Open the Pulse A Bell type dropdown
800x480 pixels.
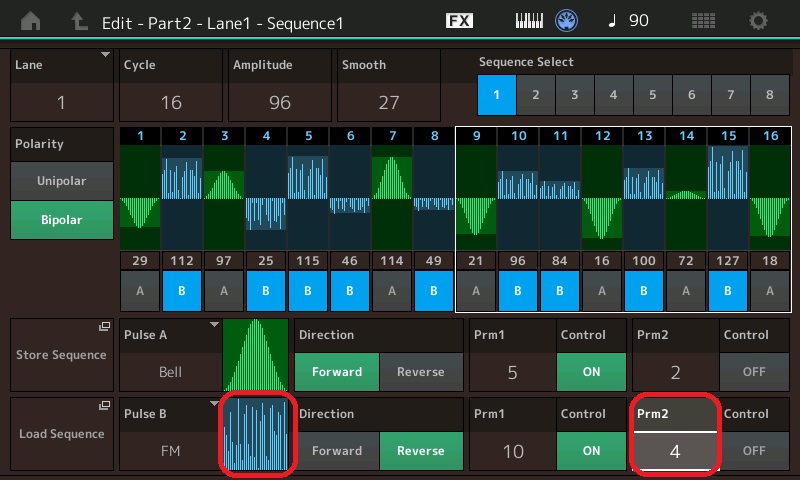pyautogui.click(x=170, y=356)
